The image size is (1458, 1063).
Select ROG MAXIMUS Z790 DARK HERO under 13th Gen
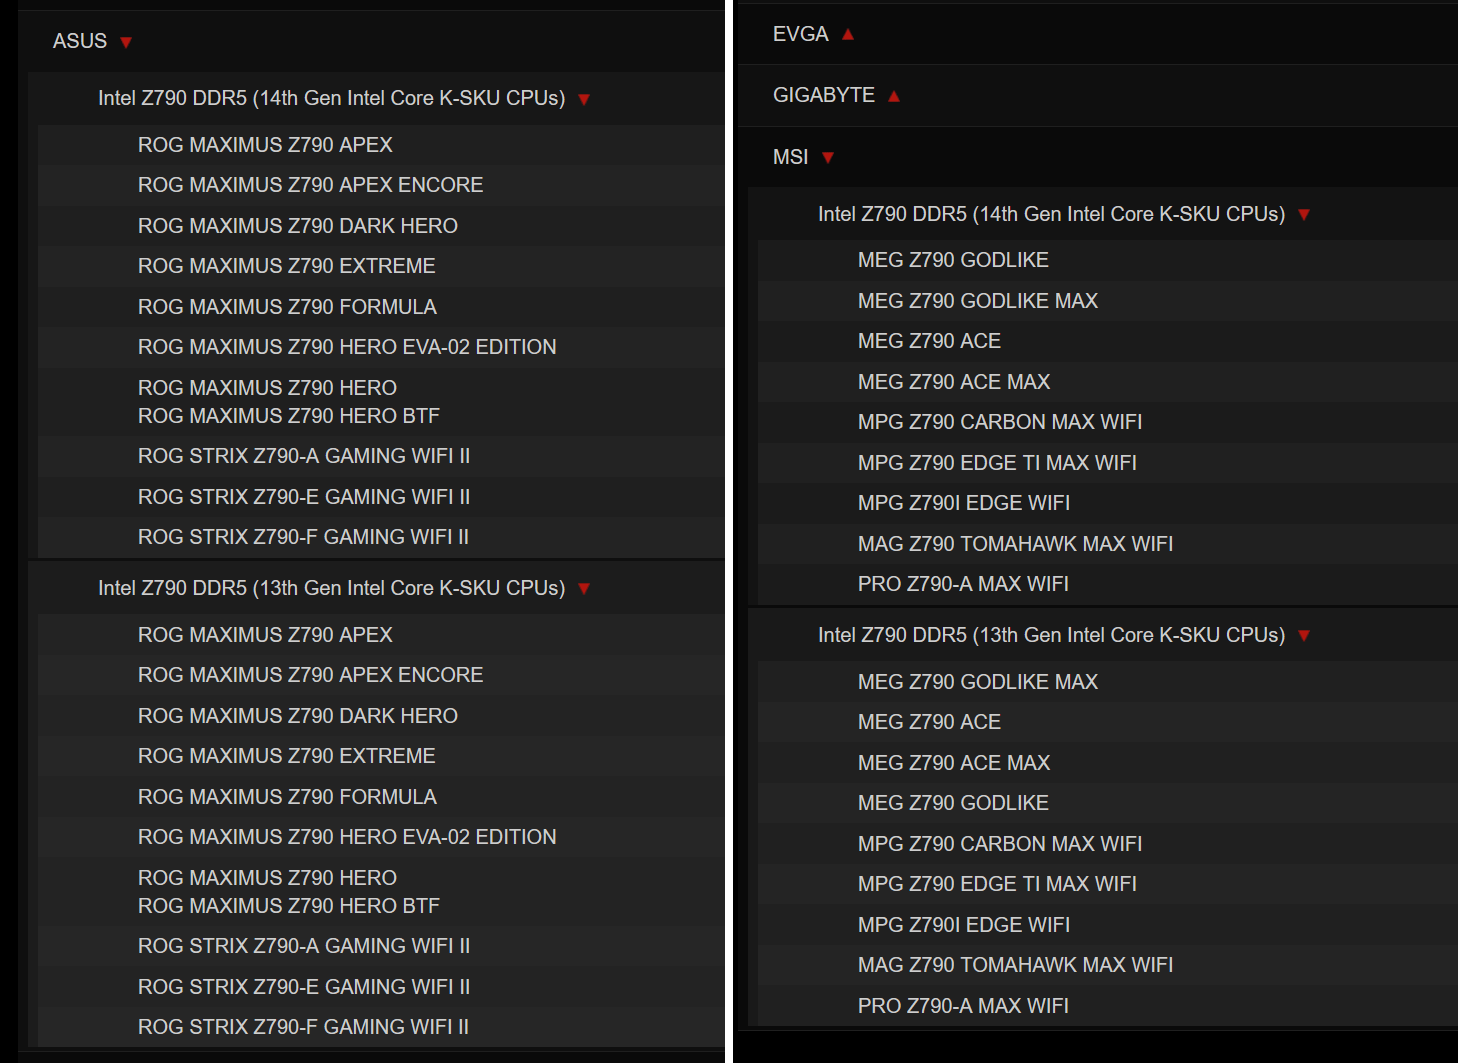298,716
